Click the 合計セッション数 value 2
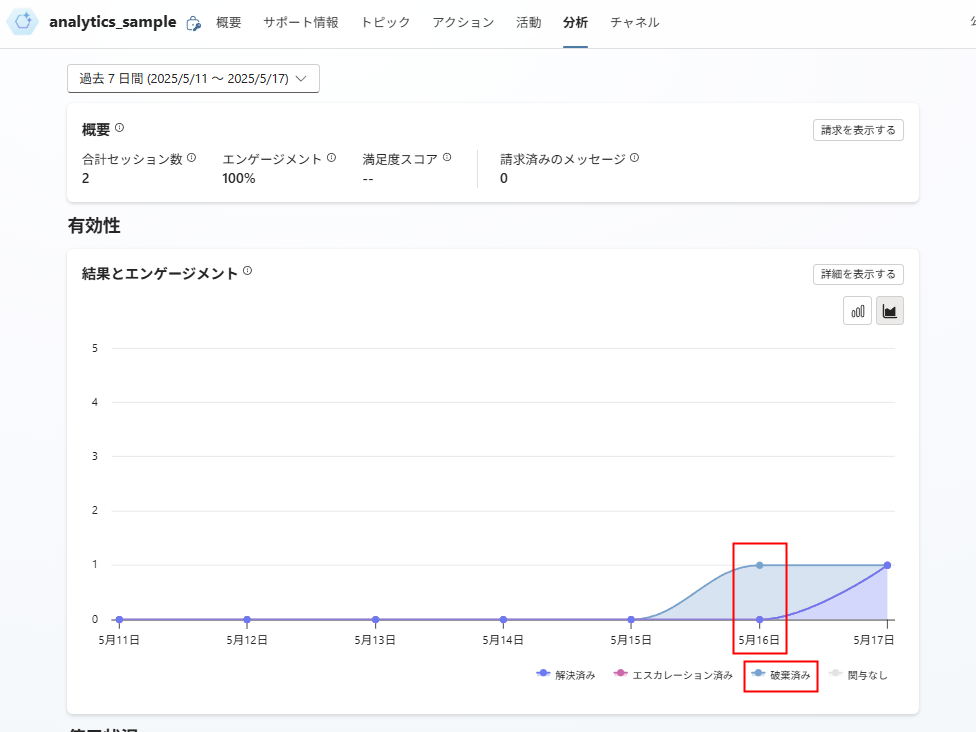The height and width of the screenshot is (732, 980). (x=86, y=179)
